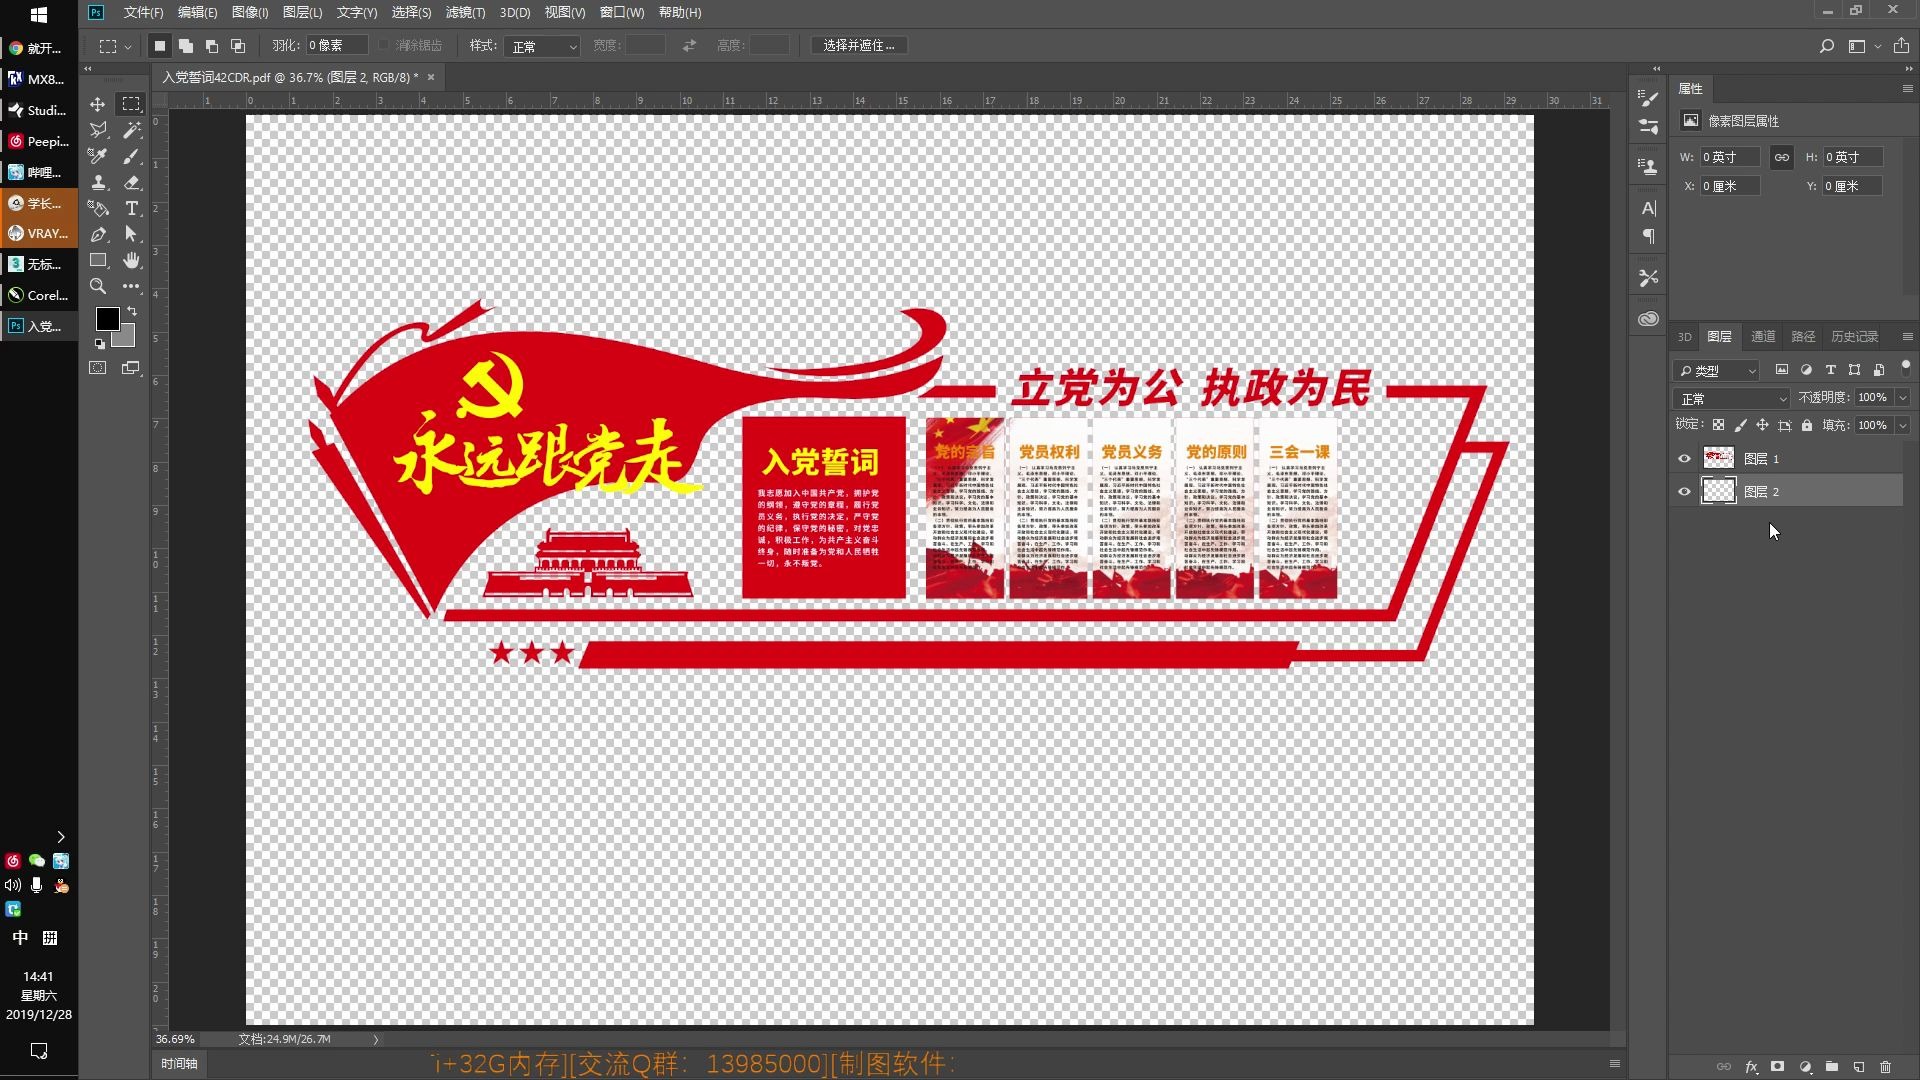This screenshot has width=1920, height=1080.
Task: Select the Rectangular Marquee tool in toolbox
Action: click(131, 104)
